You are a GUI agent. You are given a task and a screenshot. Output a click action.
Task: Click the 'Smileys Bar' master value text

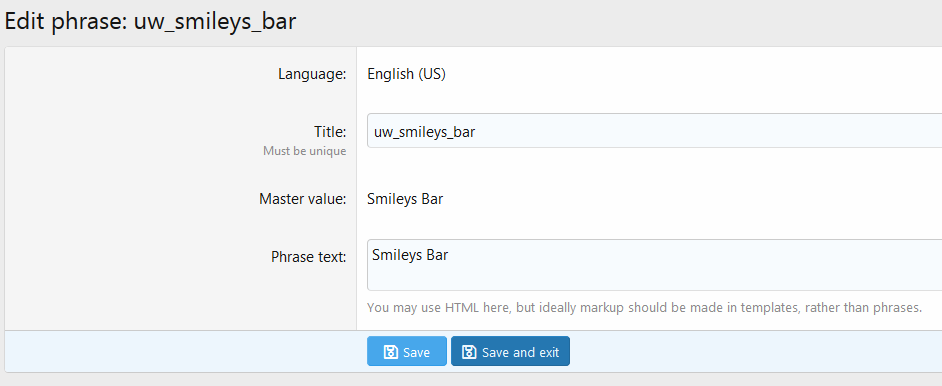point(405,199)
